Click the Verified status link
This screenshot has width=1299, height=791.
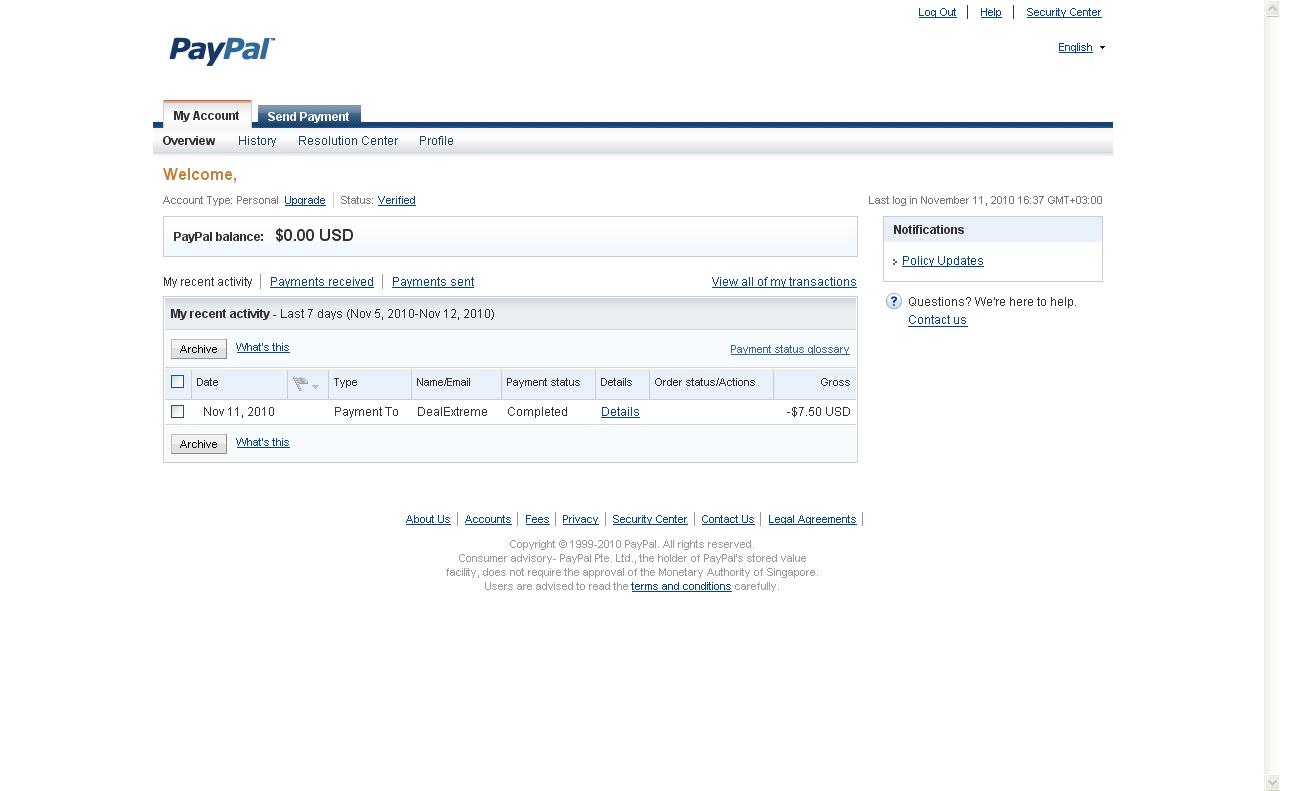396,200
